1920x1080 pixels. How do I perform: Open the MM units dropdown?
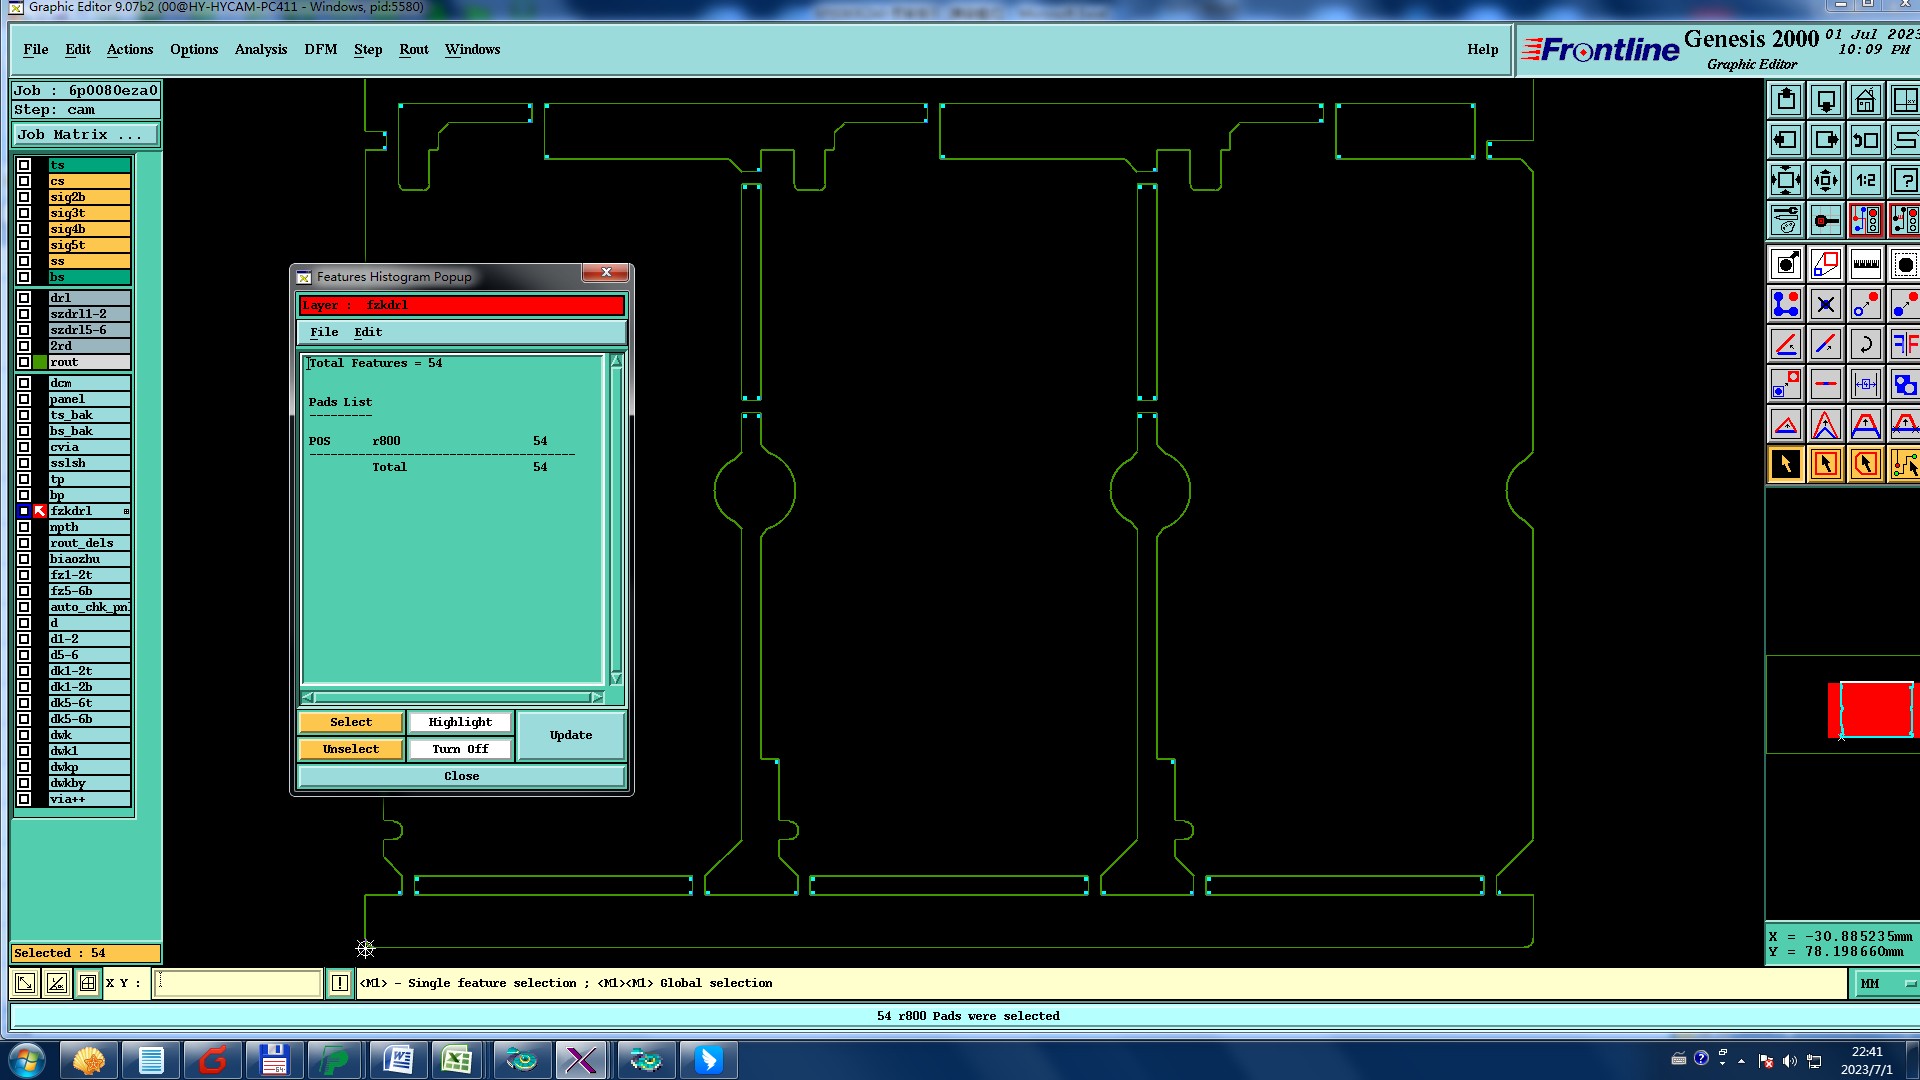[1886, 984]
